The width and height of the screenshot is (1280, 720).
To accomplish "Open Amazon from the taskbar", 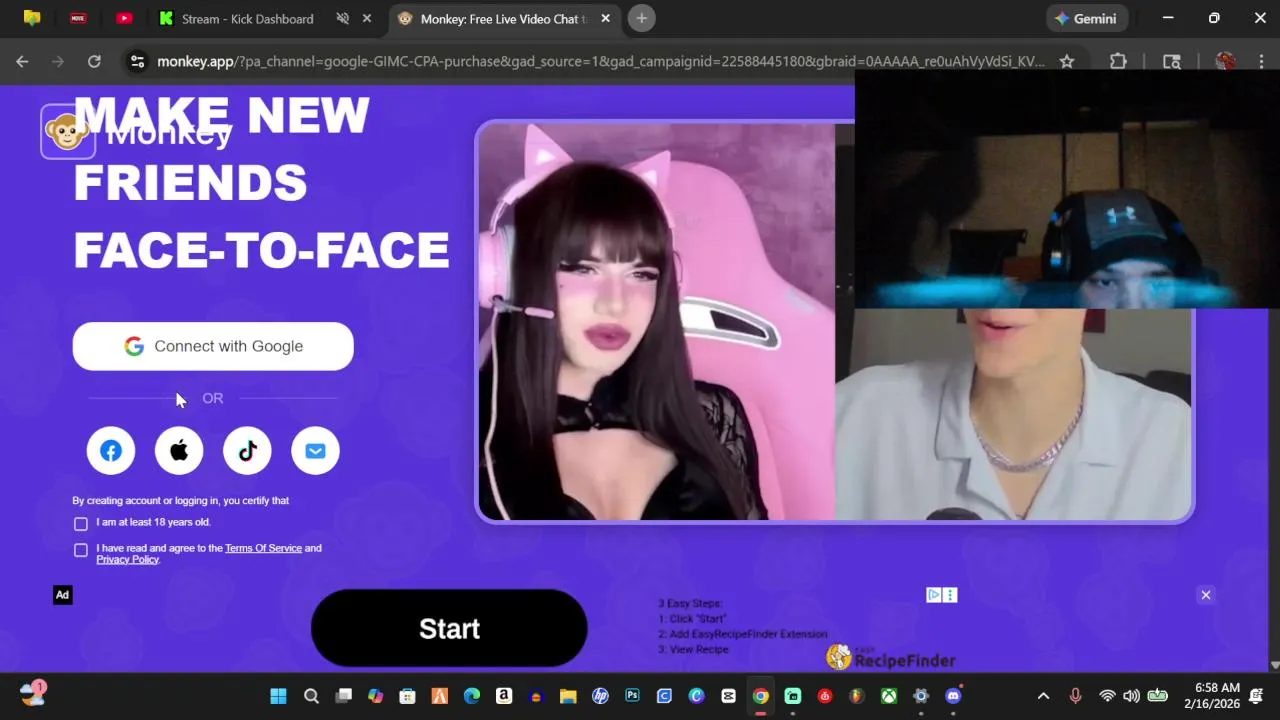I will (x=504, y=696).
